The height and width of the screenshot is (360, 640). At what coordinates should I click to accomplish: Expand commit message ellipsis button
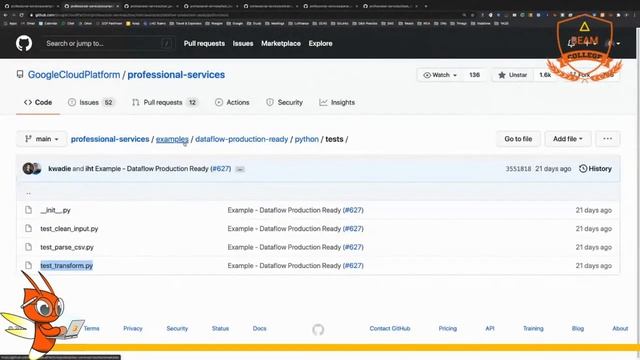click(240, 169)
